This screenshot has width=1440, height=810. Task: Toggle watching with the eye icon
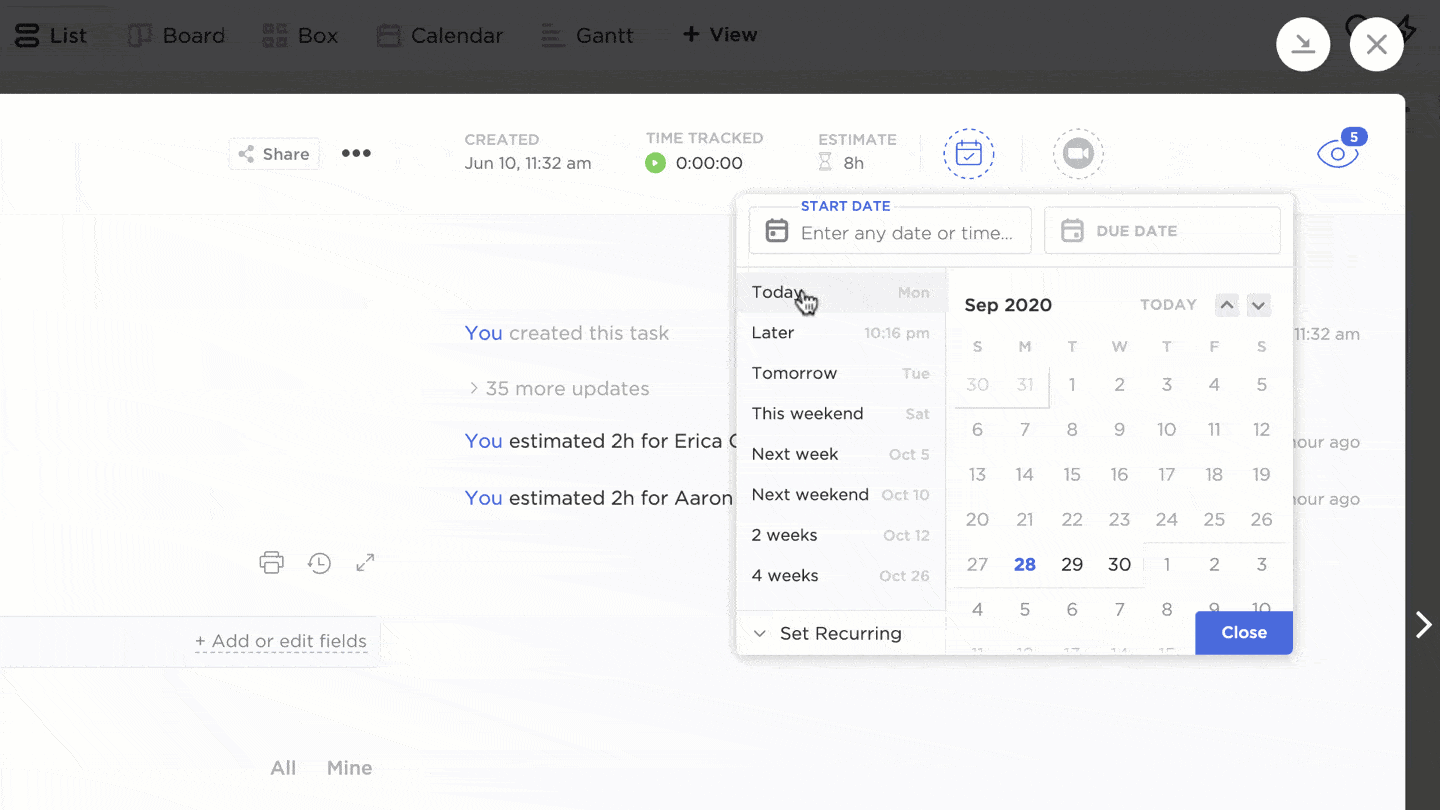coord(1337,154)
